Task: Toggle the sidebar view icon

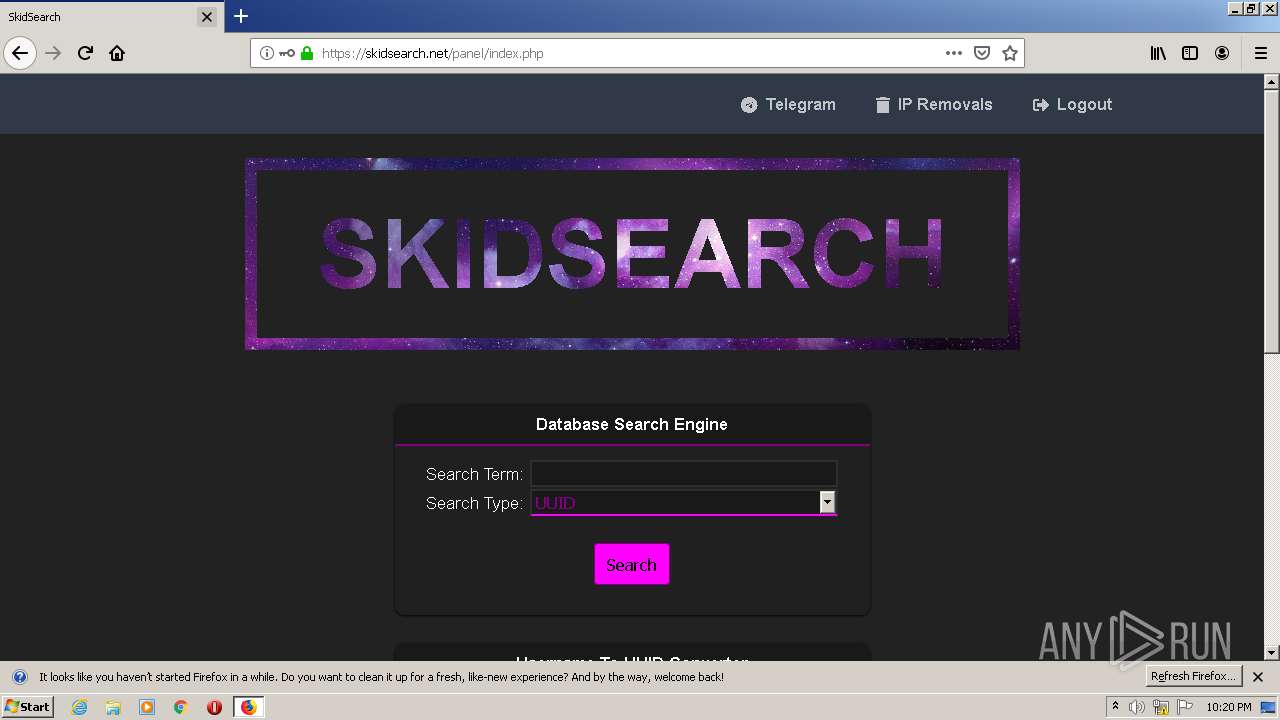Action: pyautogui.click(x=1190, y=53)
